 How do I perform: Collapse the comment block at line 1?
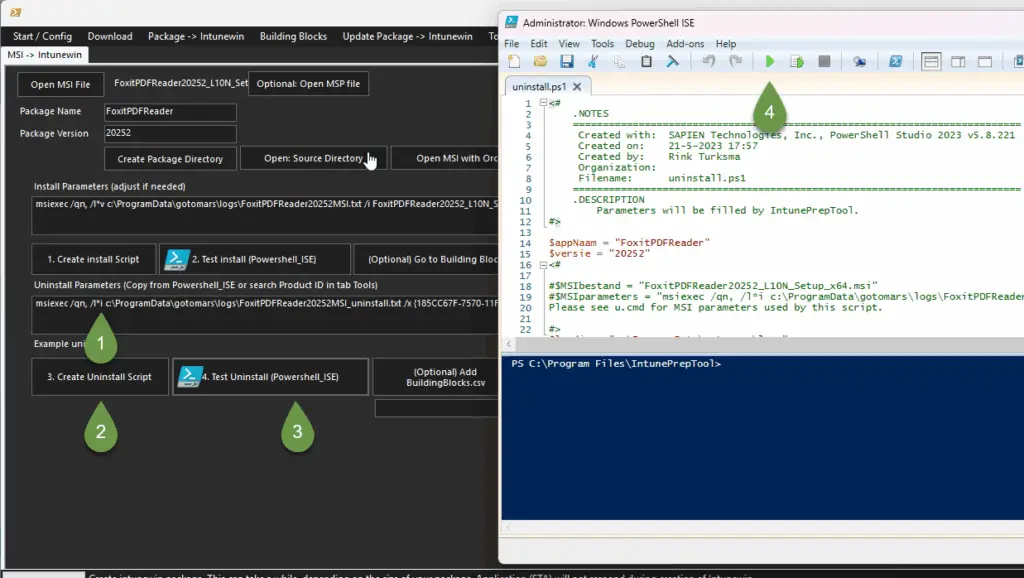(x=541, y=103)
